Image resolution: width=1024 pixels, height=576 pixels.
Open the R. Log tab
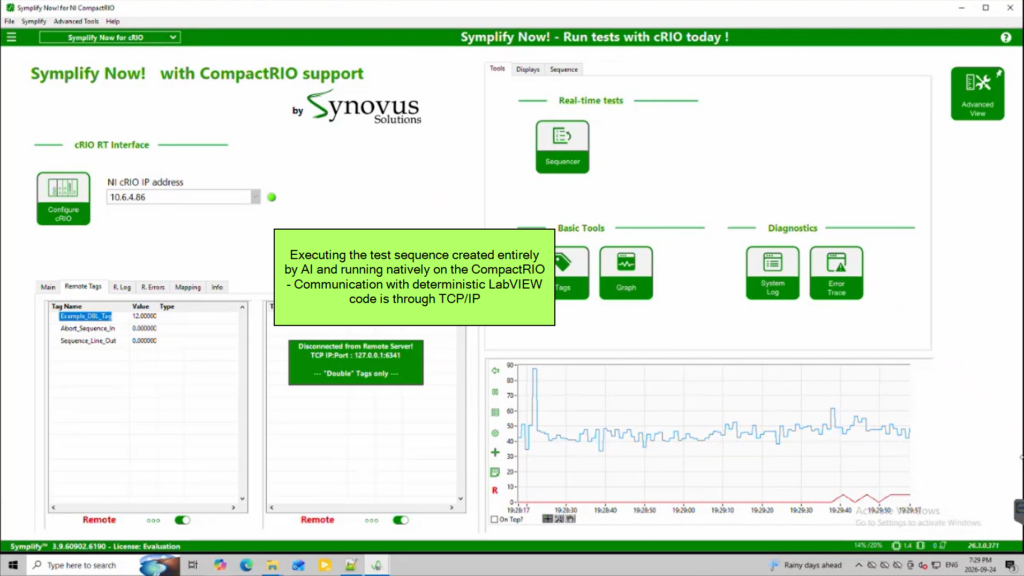pyautogui.click(x=122, y=287)
